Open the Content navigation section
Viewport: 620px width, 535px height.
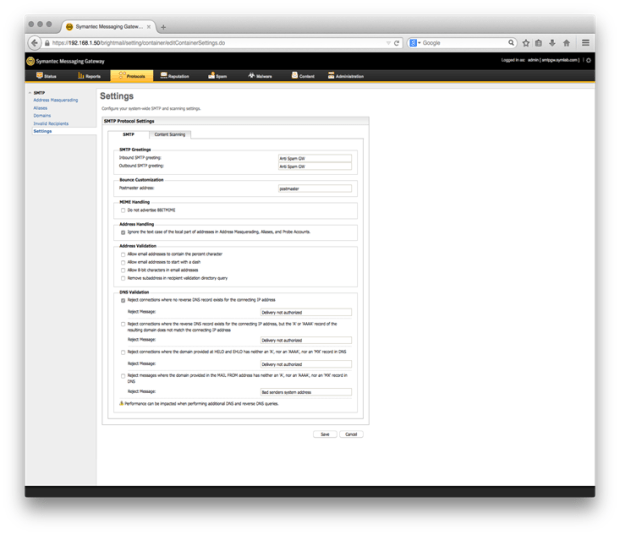[x=303, y=76]
